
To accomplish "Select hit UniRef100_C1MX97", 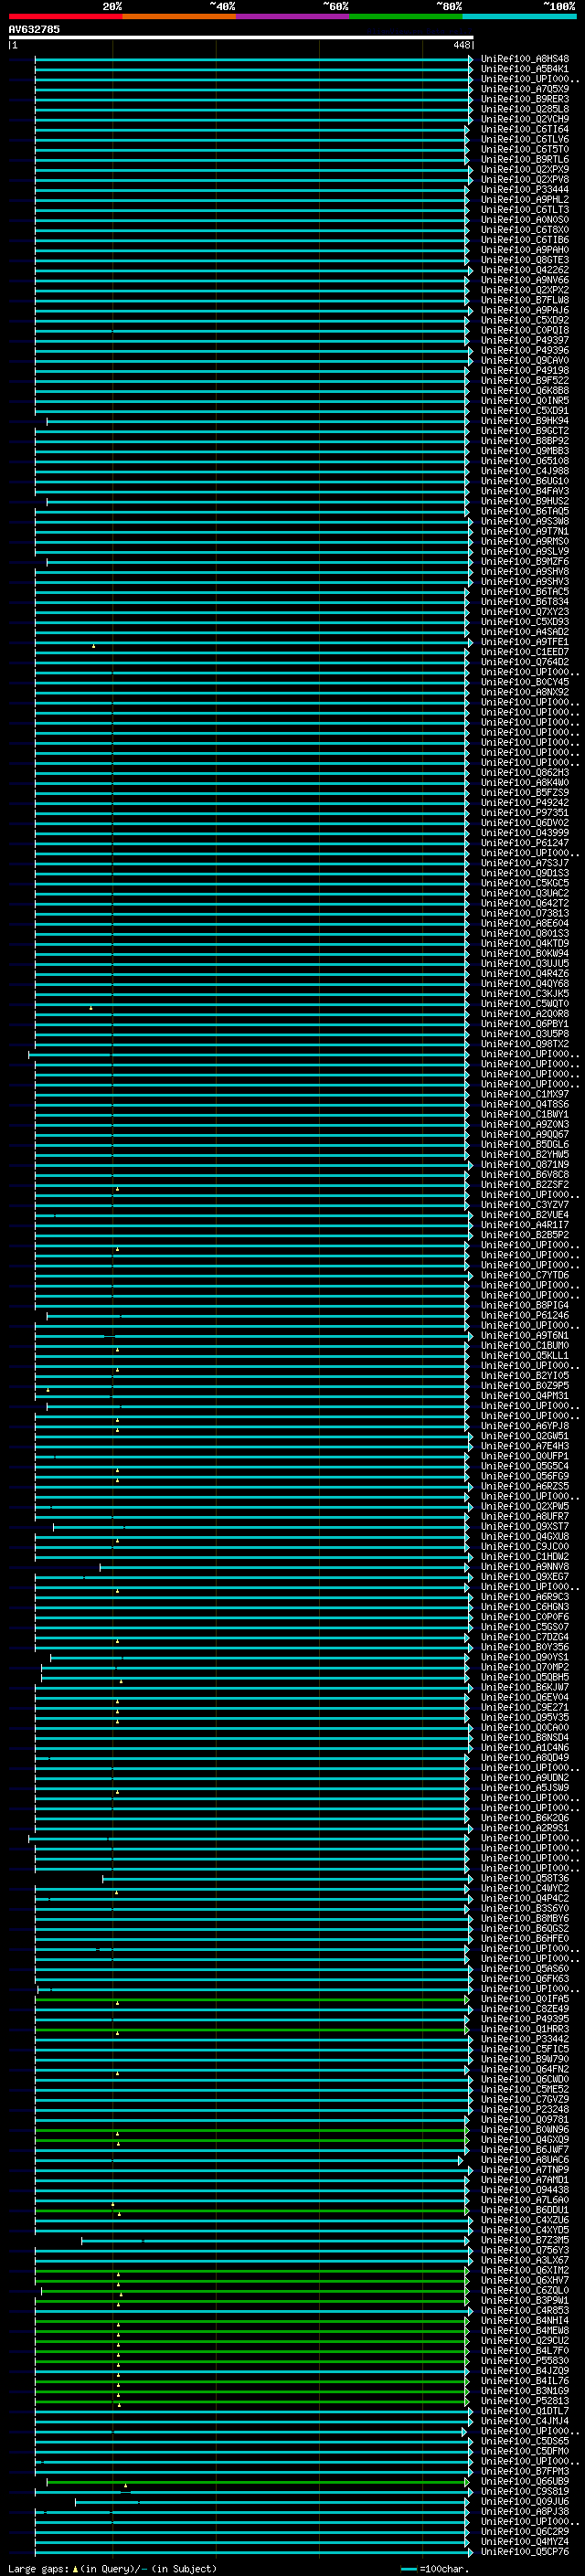I will coord(525,1094).
